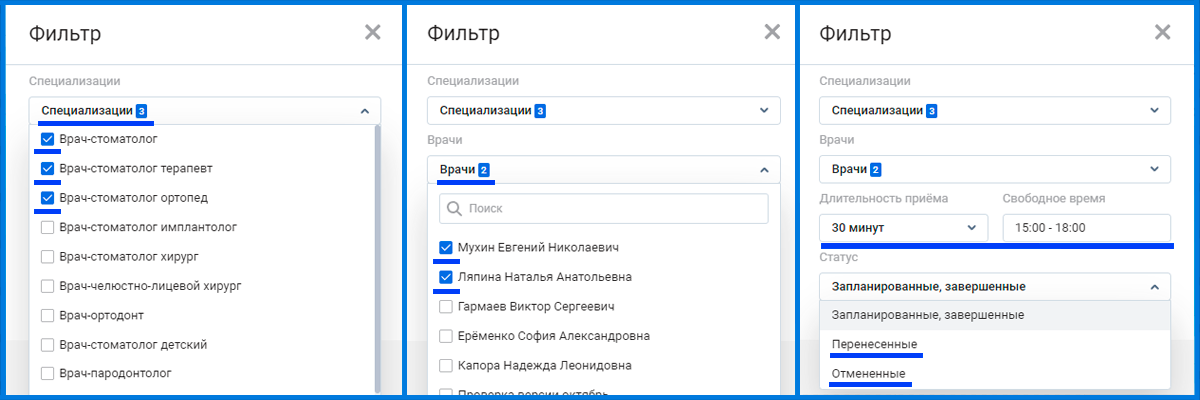Check the Врач-ортодонт checkbox
Screen dimensions: 1200x400
pos(47,315)
